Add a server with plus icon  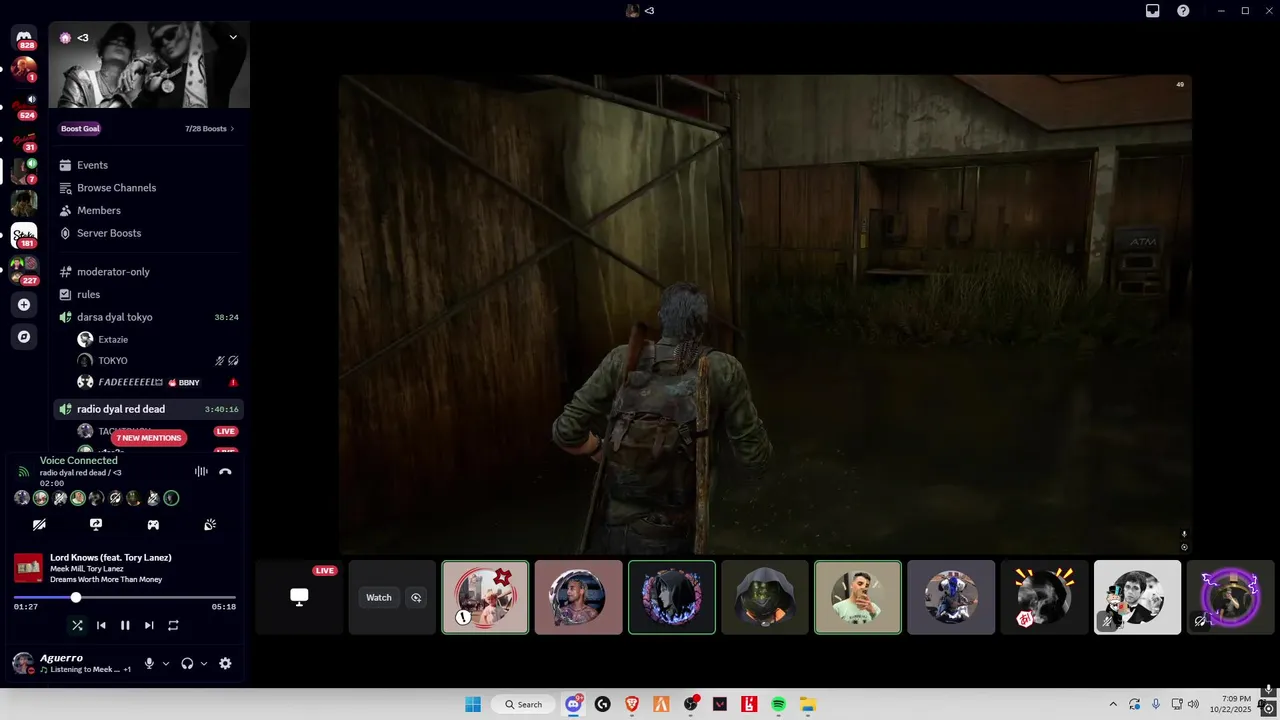pyautogui.click(x=24, y=304)
